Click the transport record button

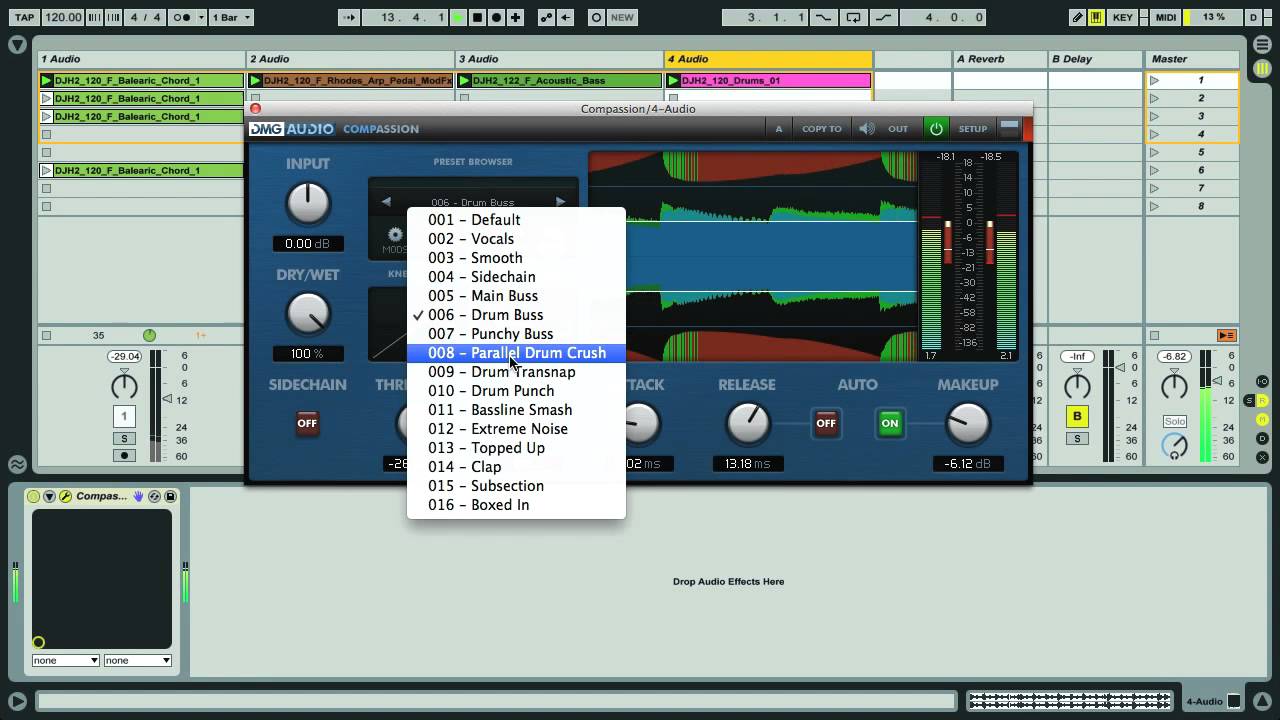click(x=496, y=17)
